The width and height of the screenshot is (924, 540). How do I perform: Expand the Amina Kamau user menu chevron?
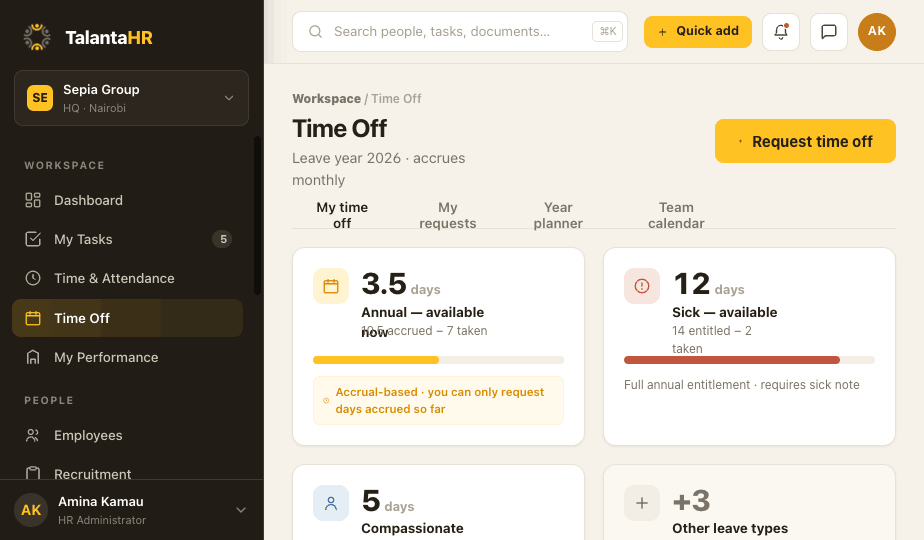(241, 510)
